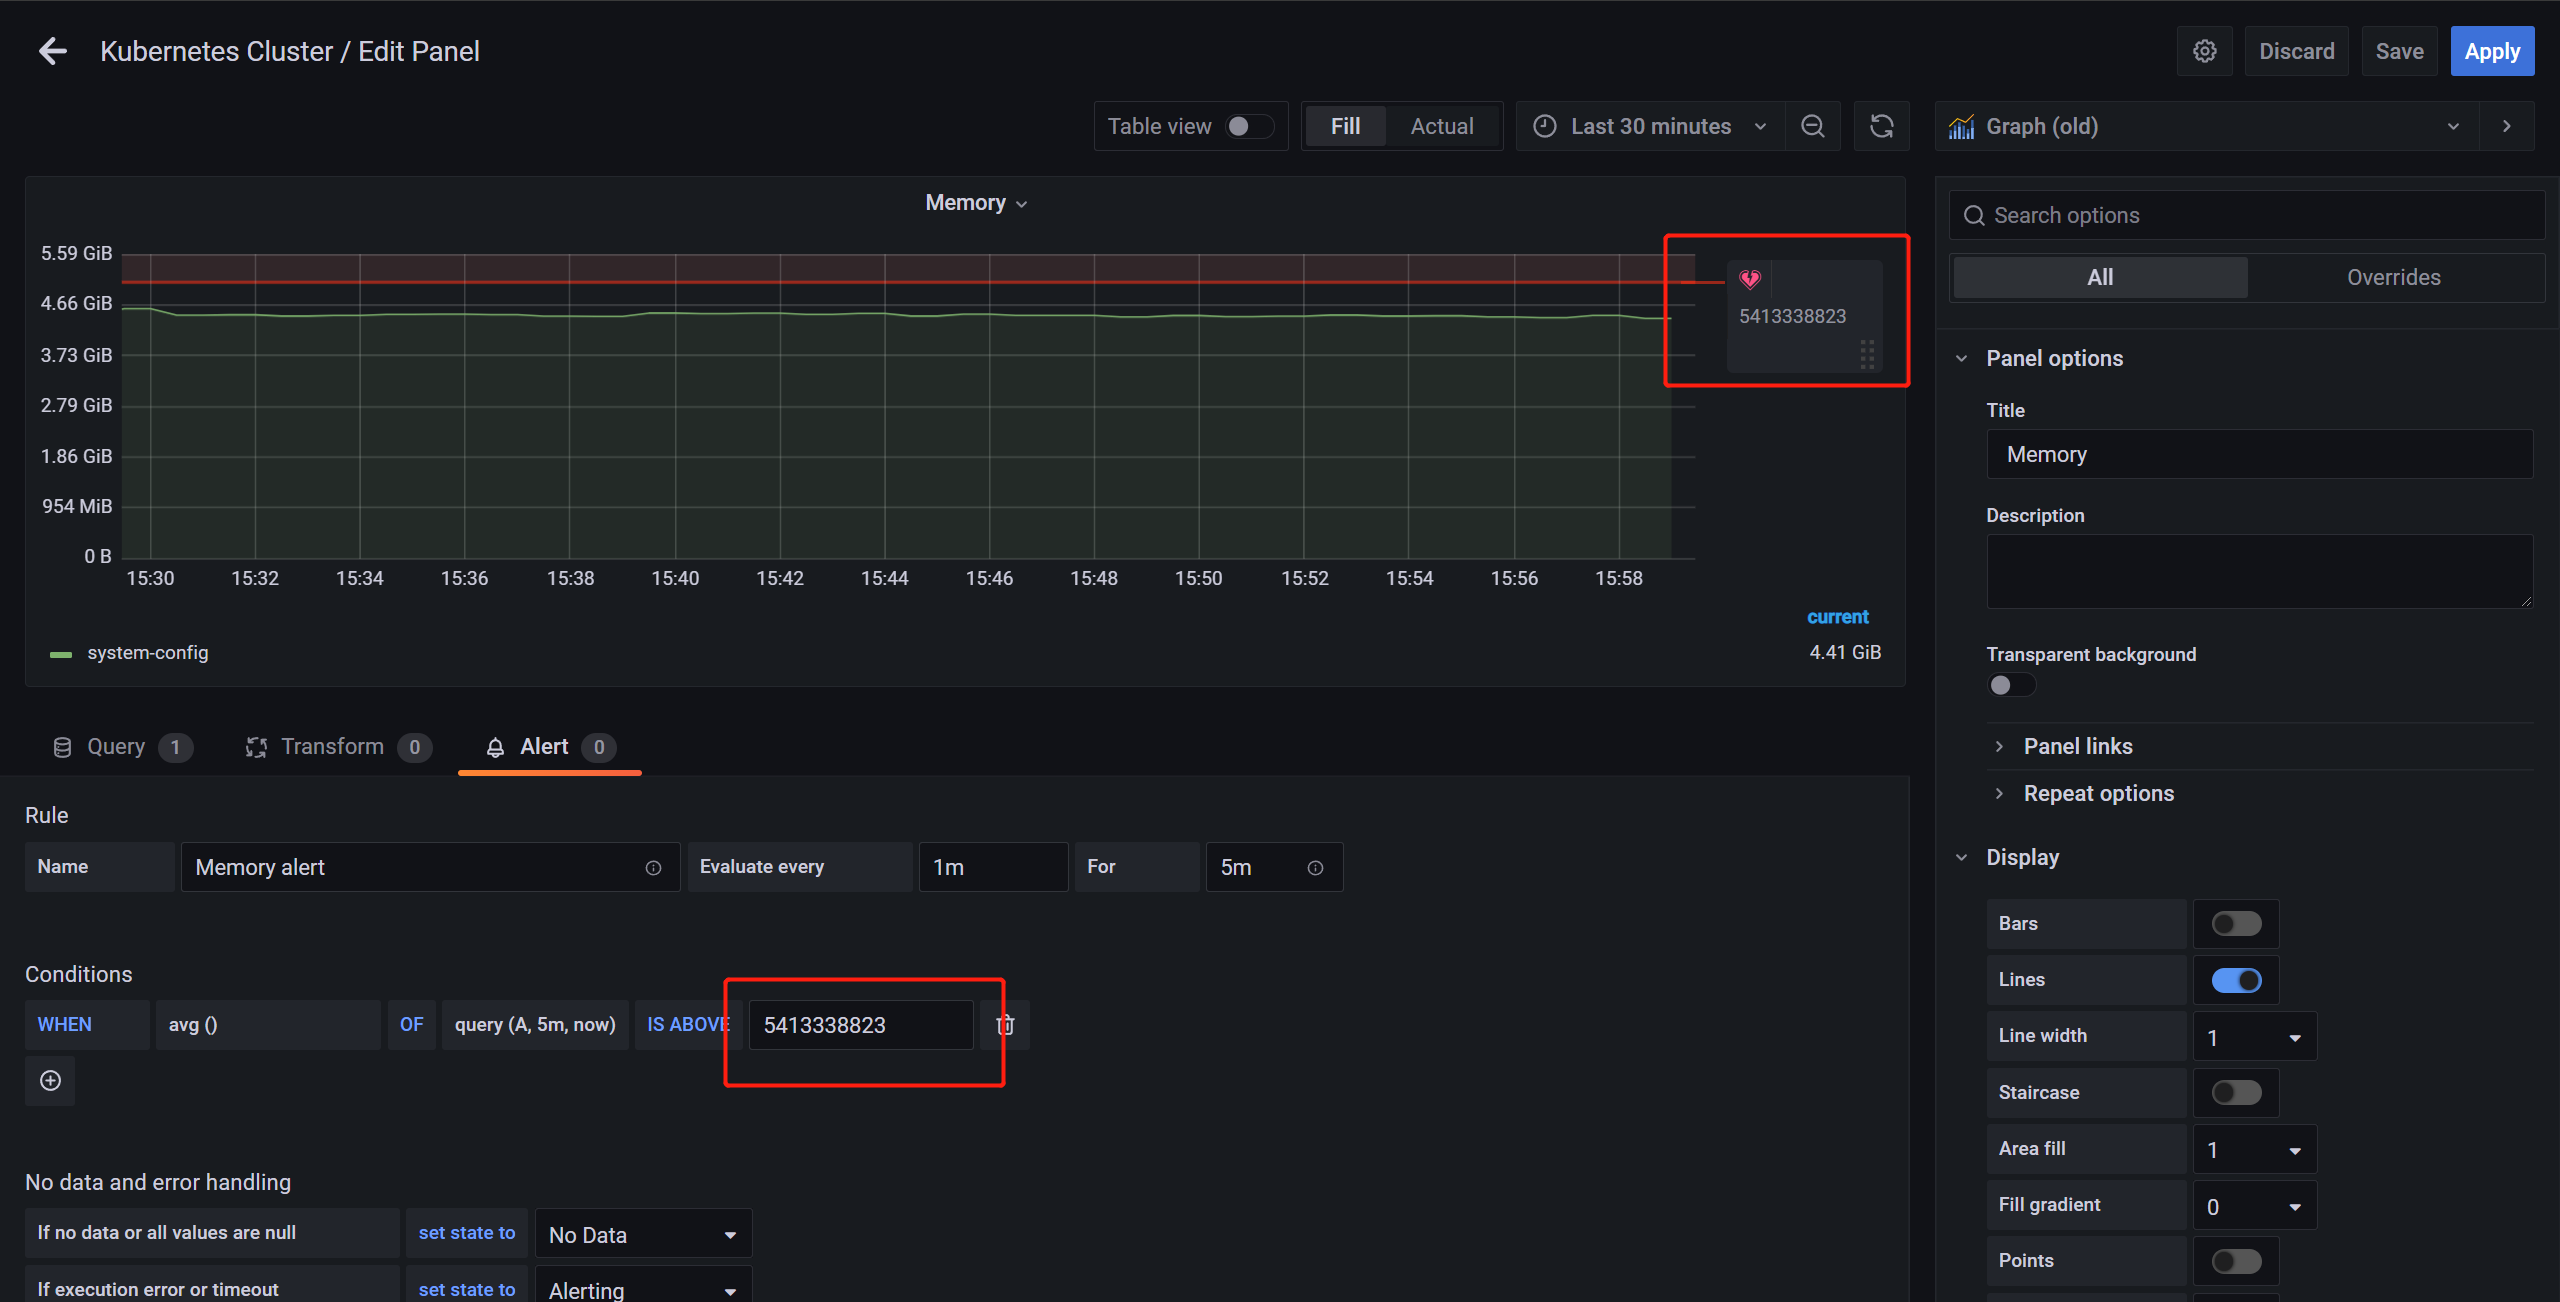Click the Memory alert name field

pyautogui.click(x=430, y=867)
